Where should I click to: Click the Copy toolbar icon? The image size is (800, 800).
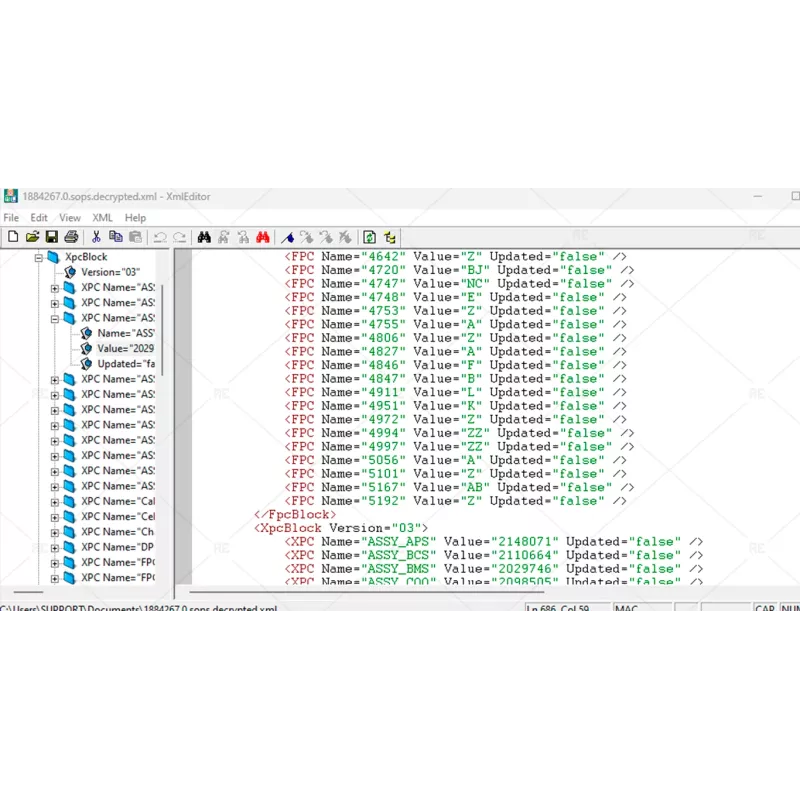click(x=116, y=236)
